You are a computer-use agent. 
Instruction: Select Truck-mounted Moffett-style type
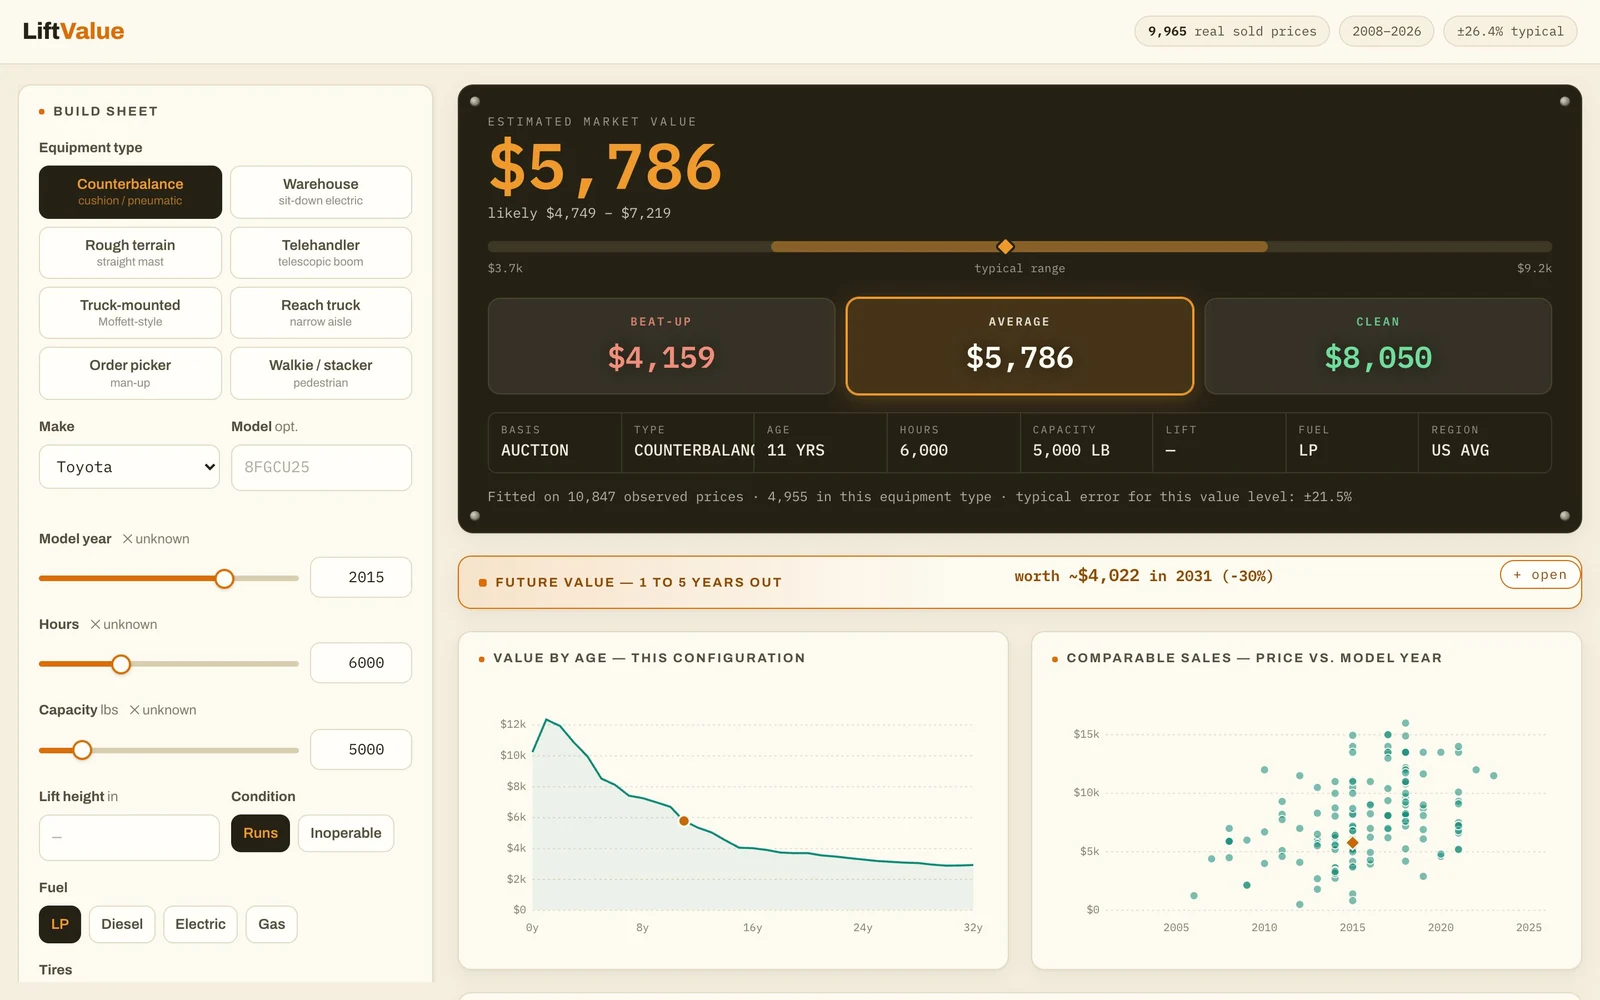(x=130, y=313)
